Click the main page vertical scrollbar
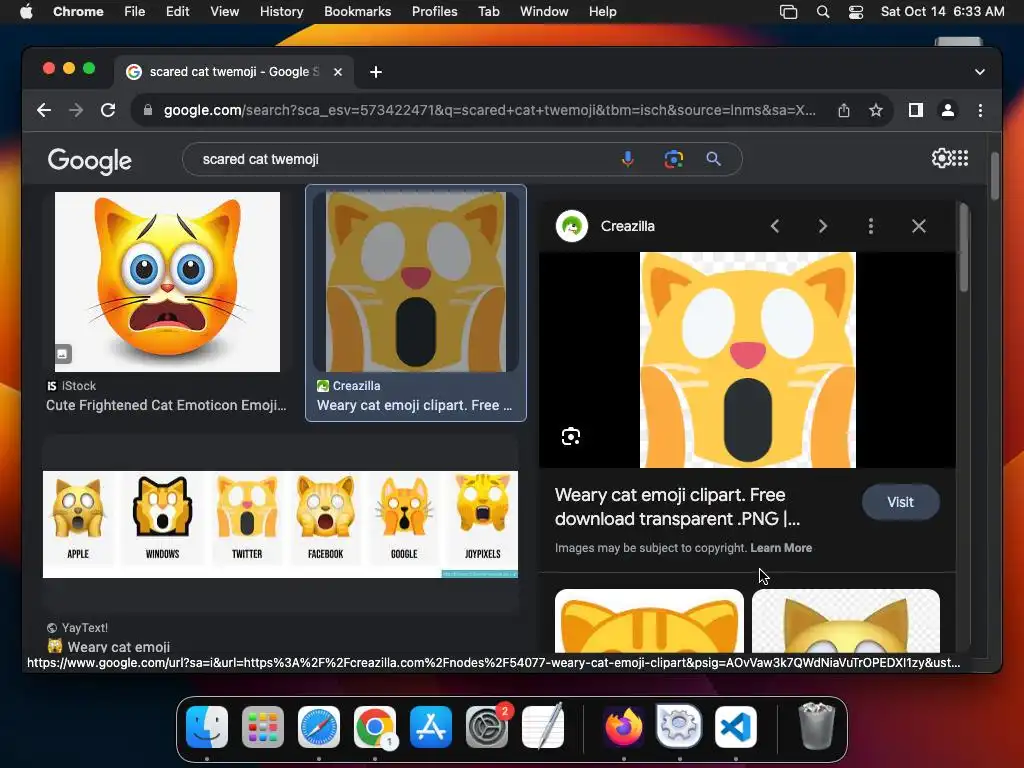 995,176
